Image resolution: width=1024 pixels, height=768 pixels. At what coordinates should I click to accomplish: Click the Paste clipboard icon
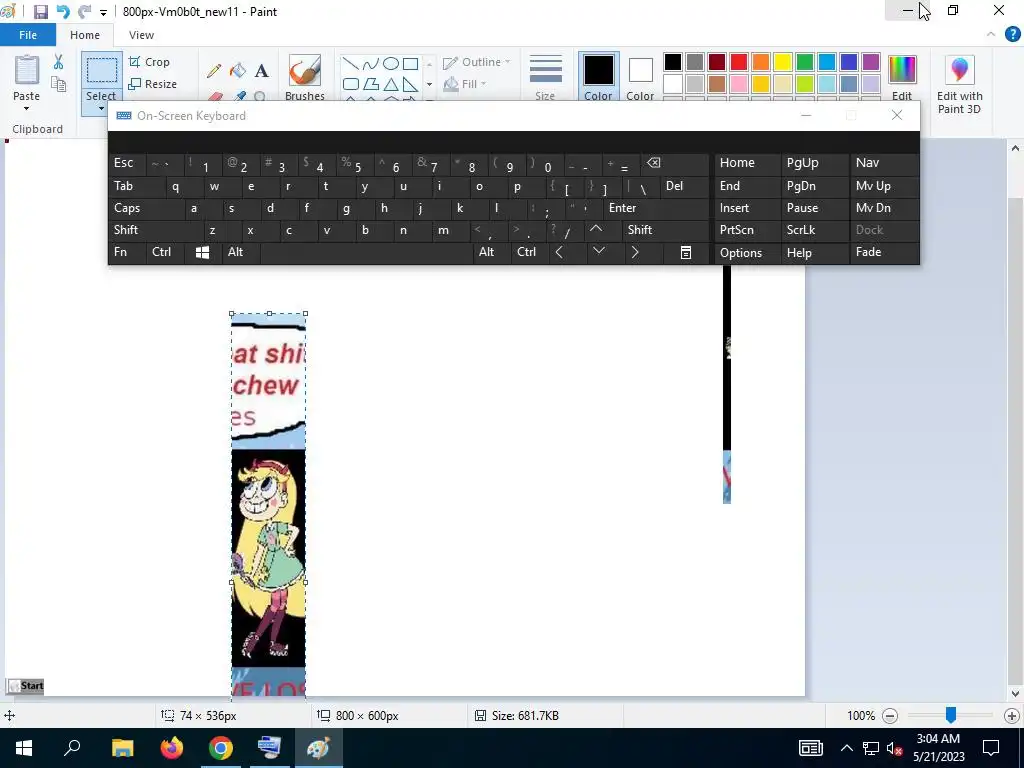(x=27, y=71)
